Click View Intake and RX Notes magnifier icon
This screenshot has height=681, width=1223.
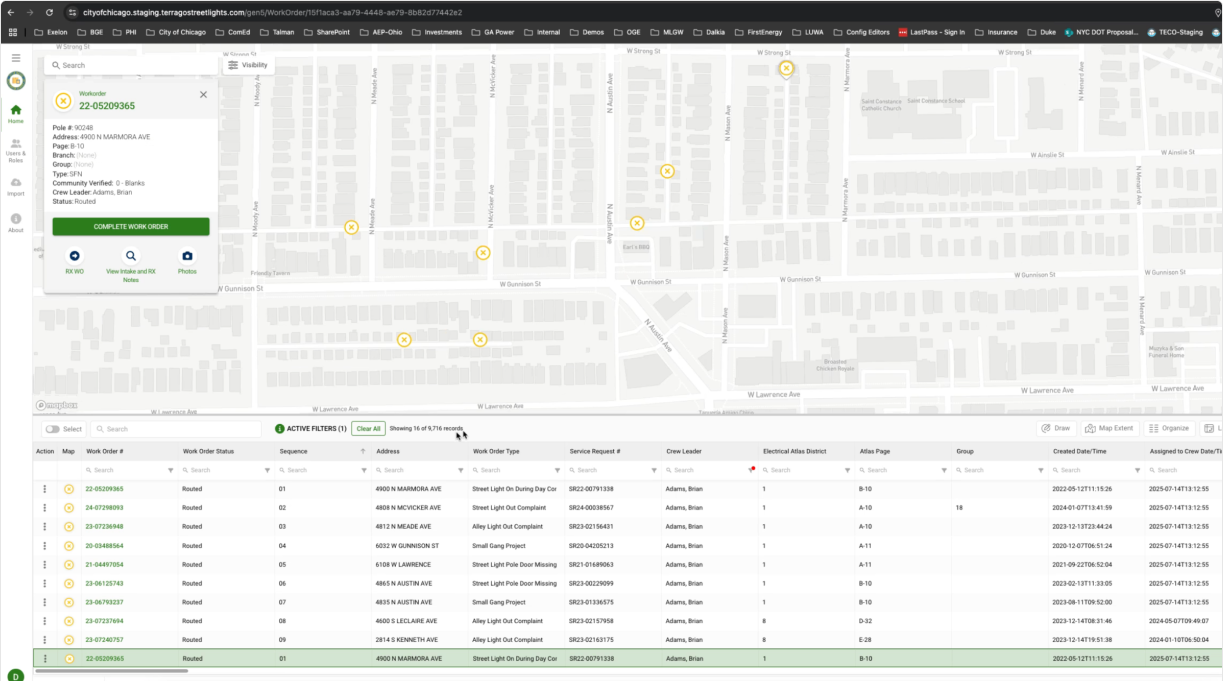pyautogui.click(x=131, y=256)
